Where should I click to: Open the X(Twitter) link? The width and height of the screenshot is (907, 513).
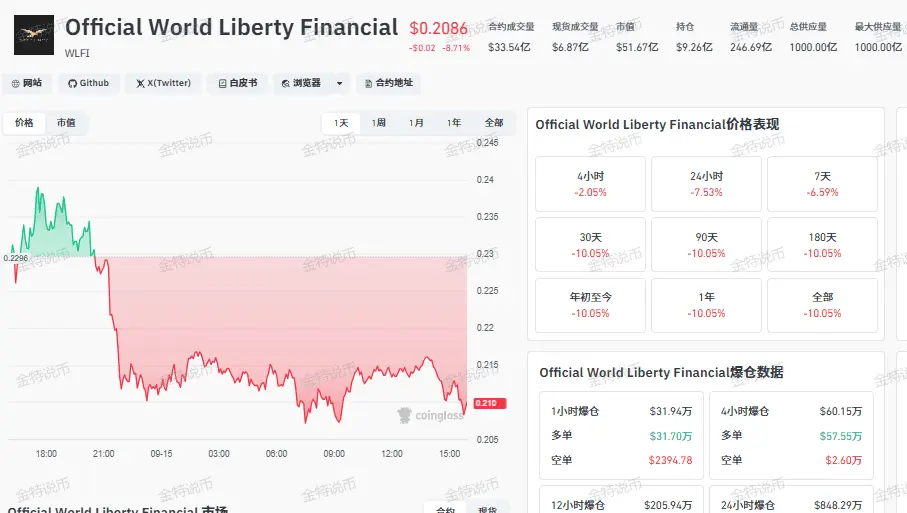pyautogui.click(x=164, y=83)
